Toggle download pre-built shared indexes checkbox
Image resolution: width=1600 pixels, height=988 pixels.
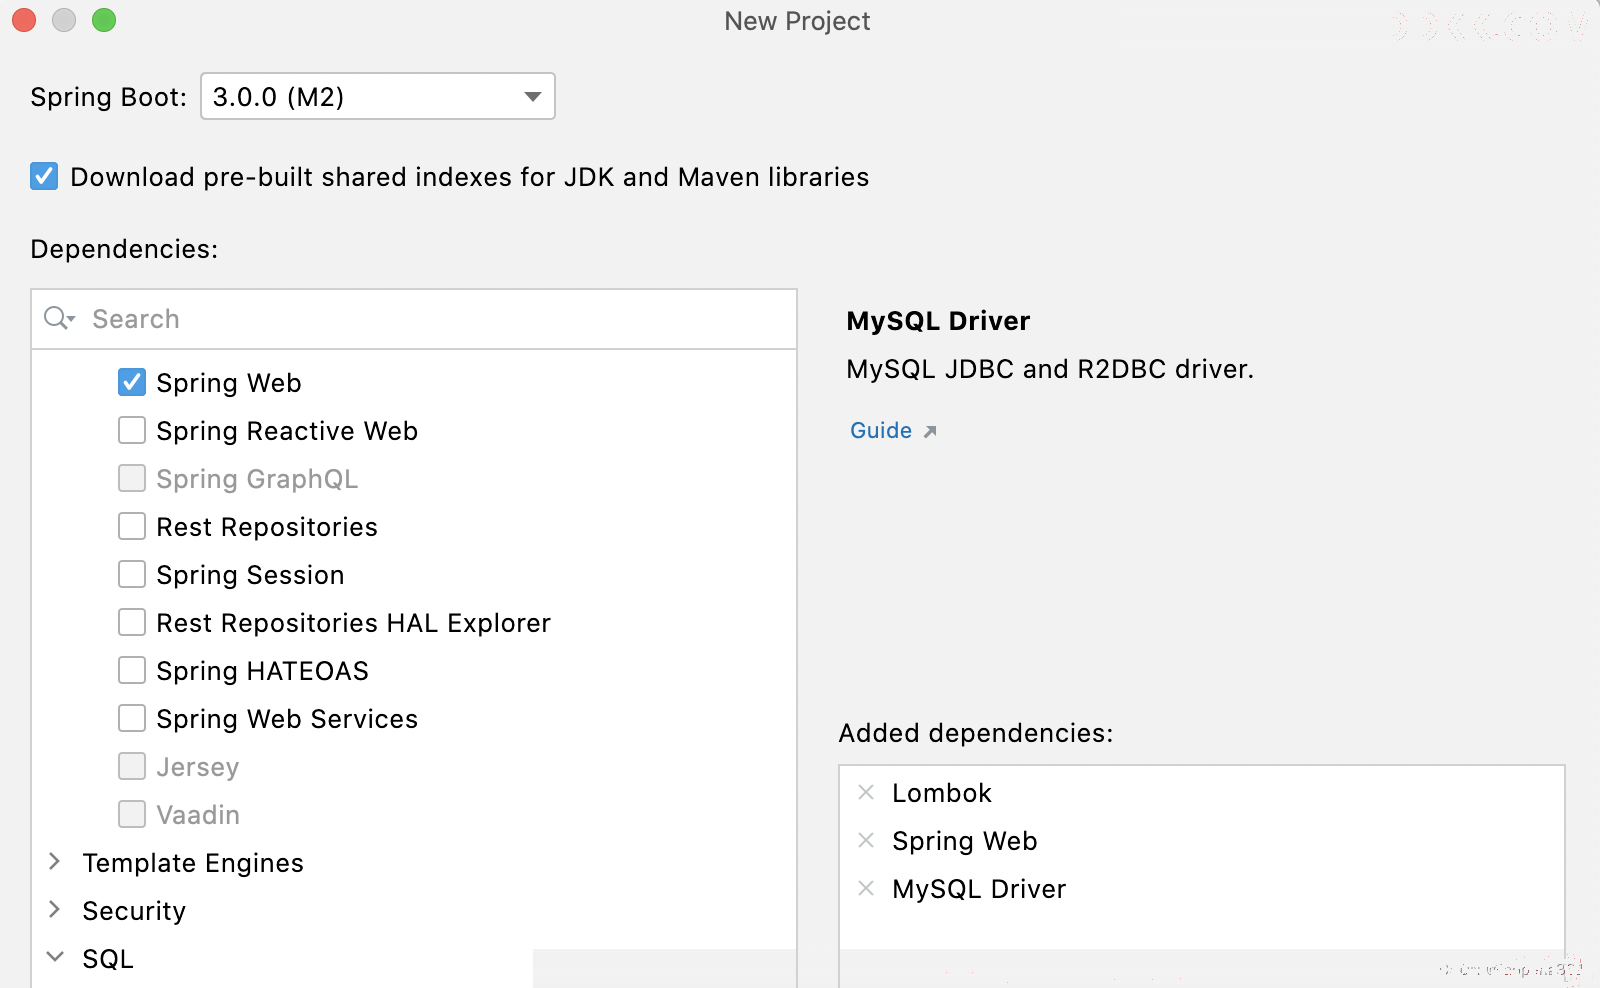pos(44,177)
